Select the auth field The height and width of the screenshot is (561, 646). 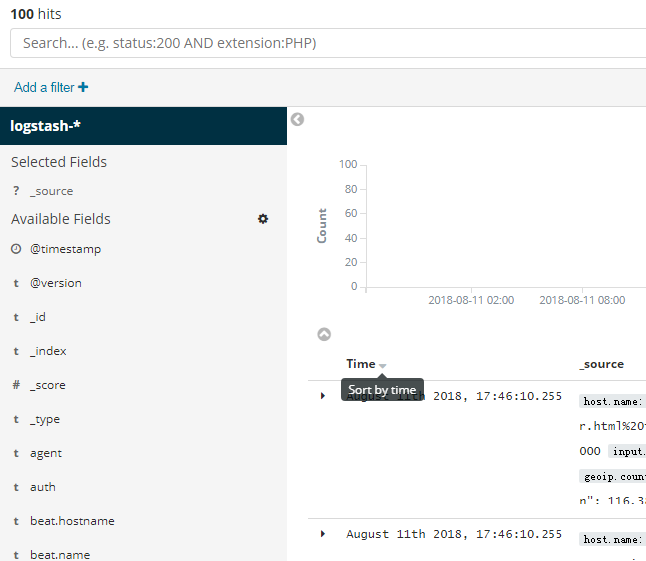pyautogui.click(x=42, y=487)
